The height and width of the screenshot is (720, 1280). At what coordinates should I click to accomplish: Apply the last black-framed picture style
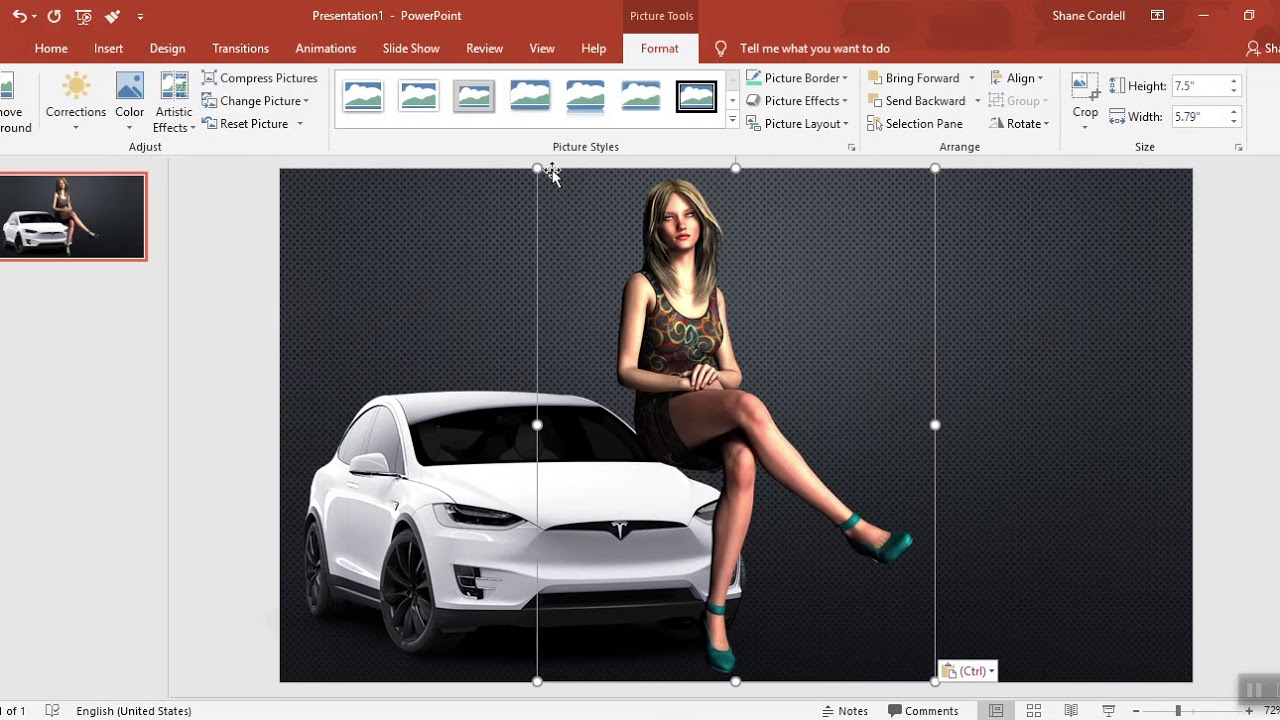point(696,97)
